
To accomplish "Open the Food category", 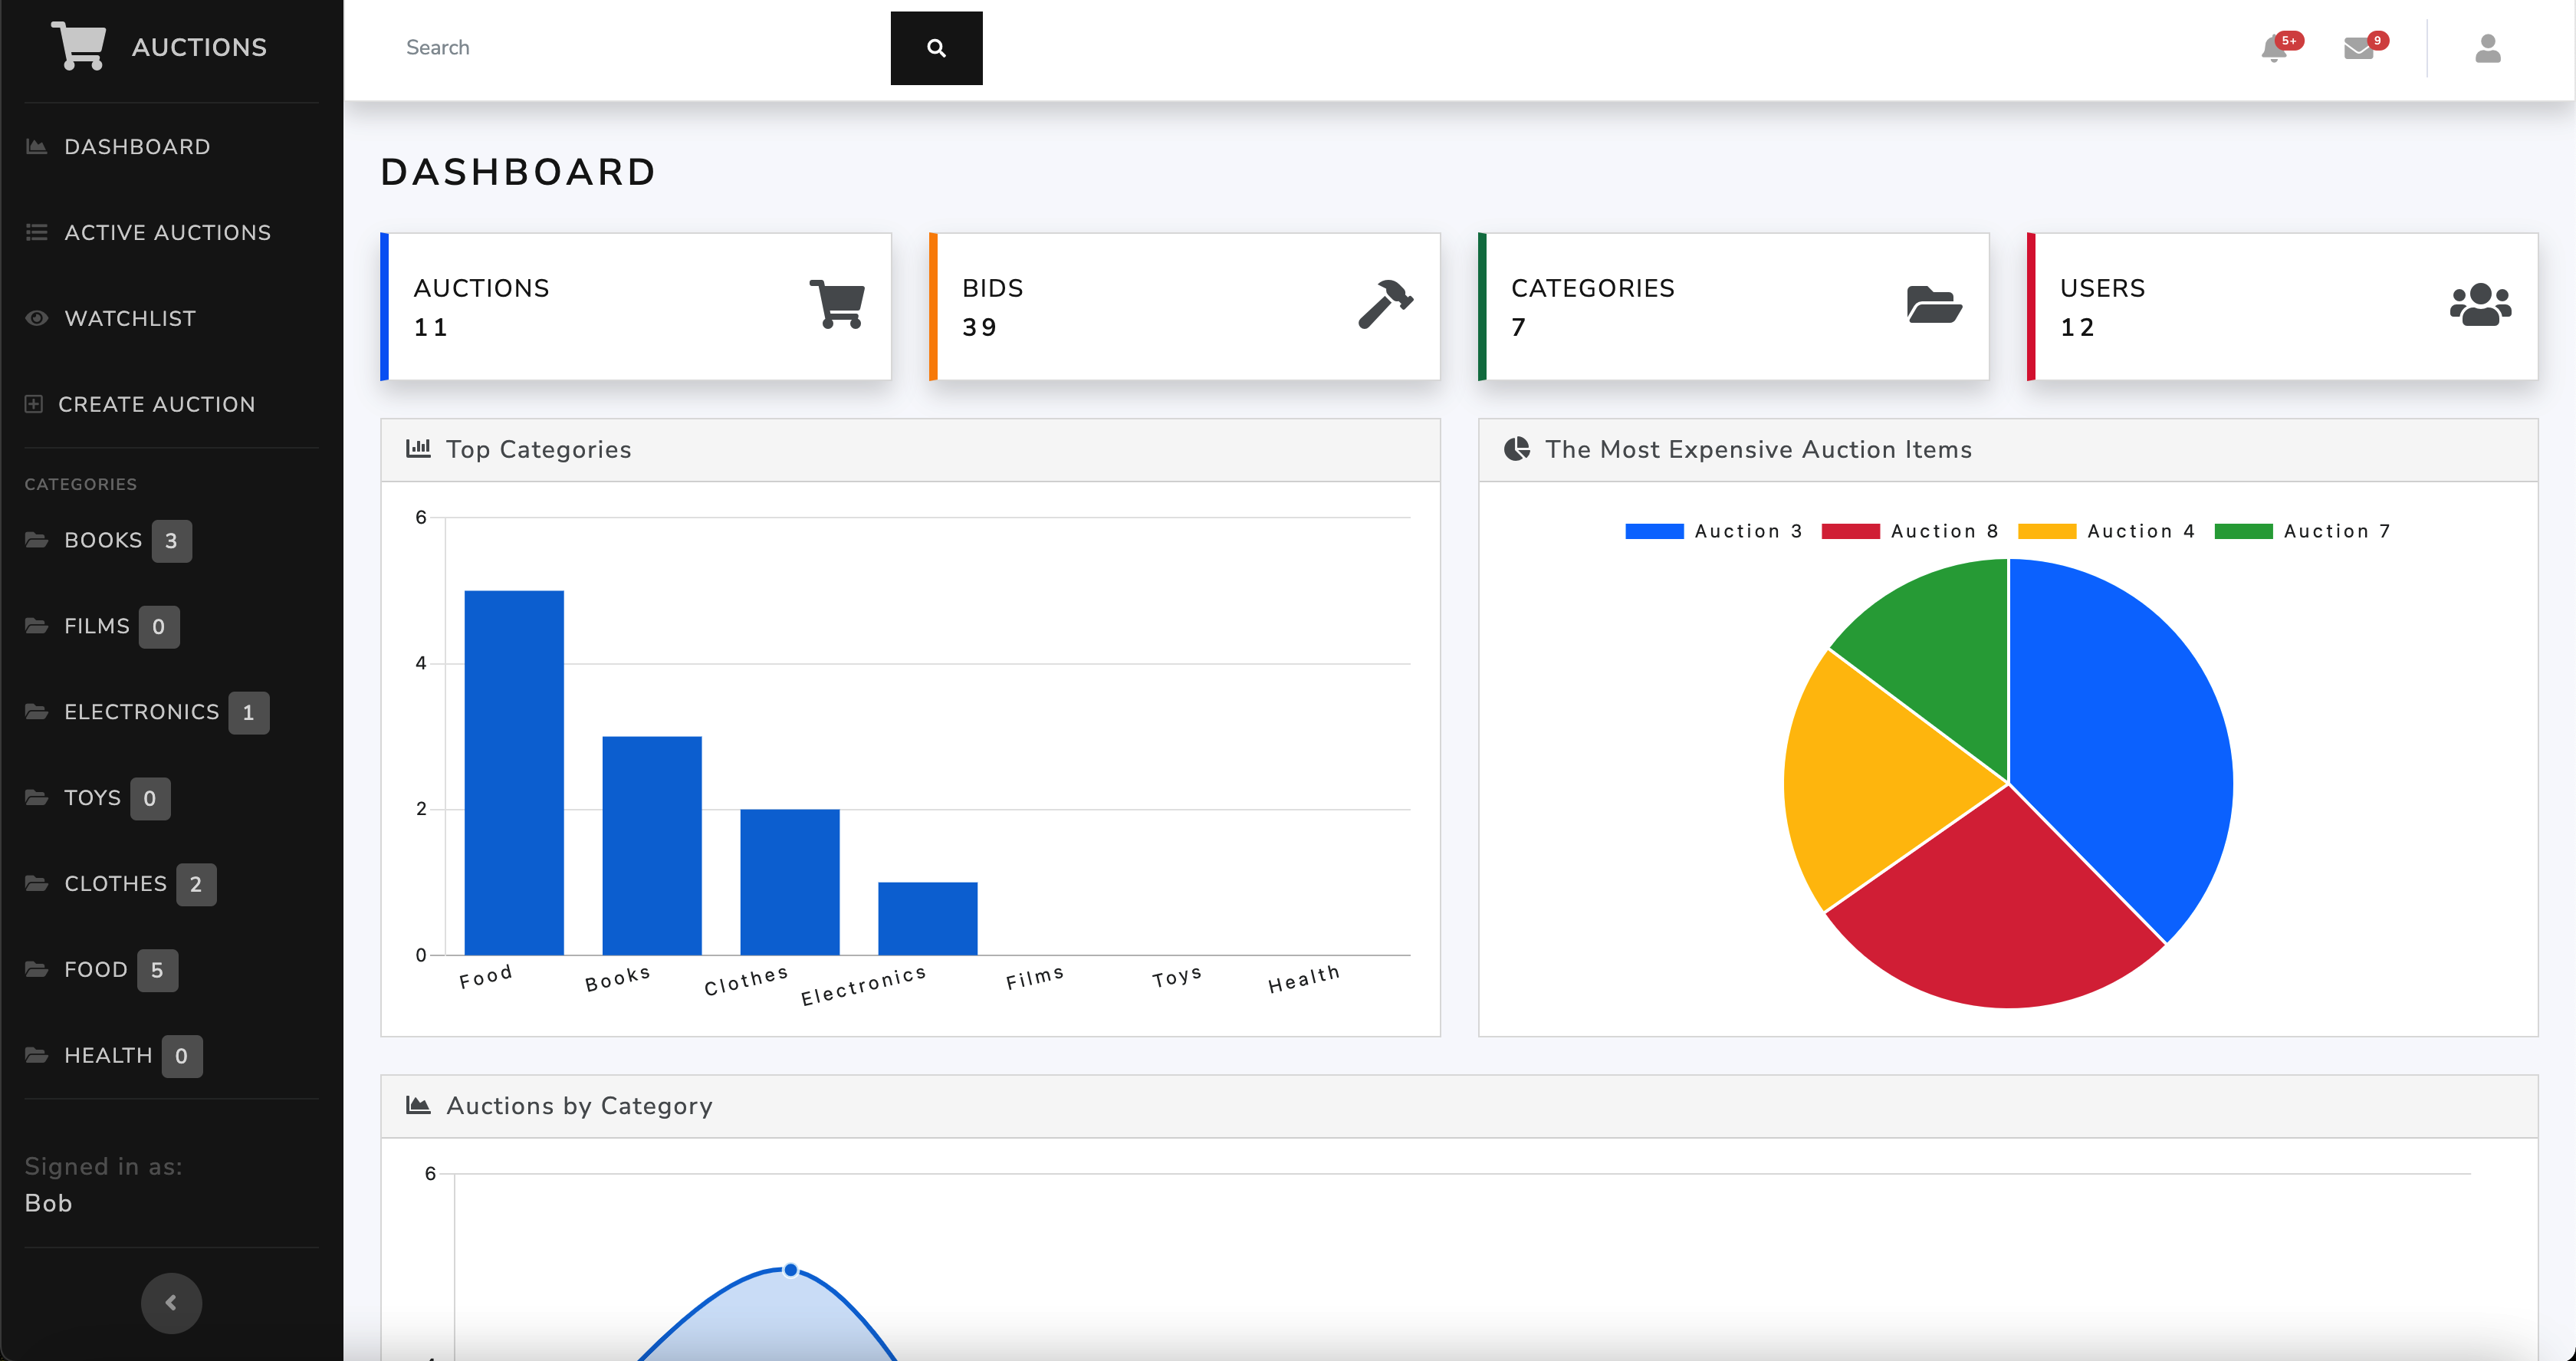I will (101, 970).
